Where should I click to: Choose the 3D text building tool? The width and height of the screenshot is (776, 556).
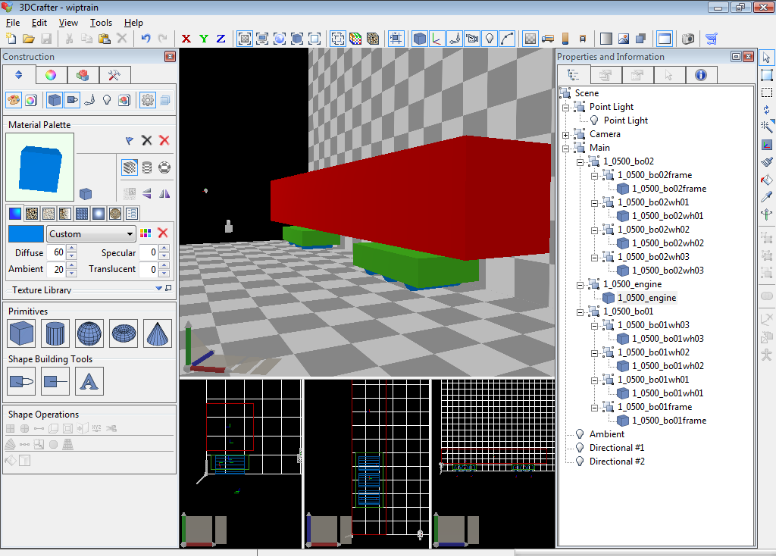click(x=89, y=381)
